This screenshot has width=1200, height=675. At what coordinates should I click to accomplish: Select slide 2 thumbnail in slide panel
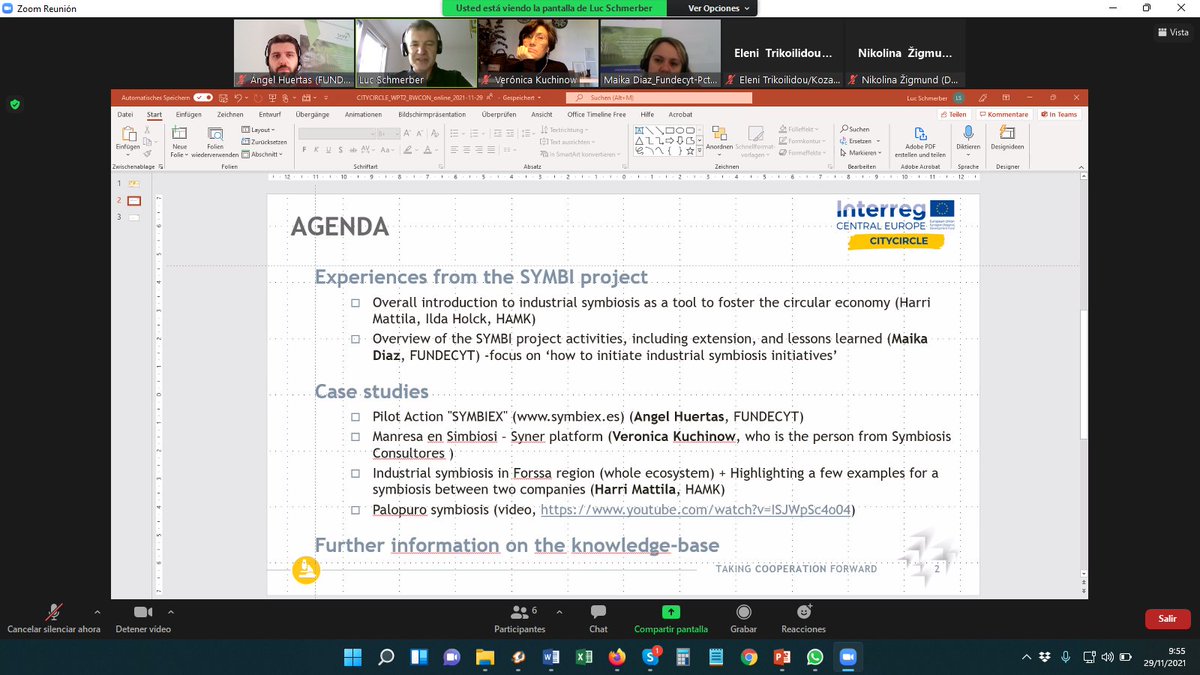pos(135,201)
